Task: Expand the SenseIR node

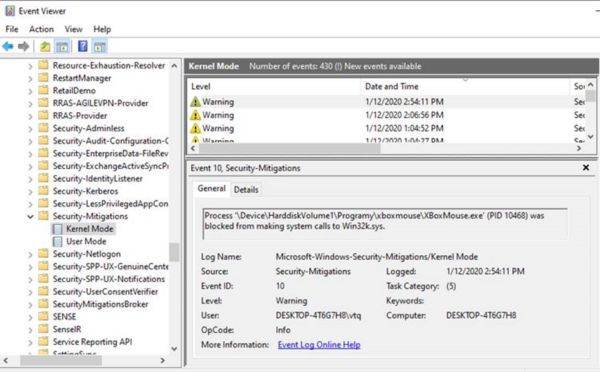Action: 30,330
